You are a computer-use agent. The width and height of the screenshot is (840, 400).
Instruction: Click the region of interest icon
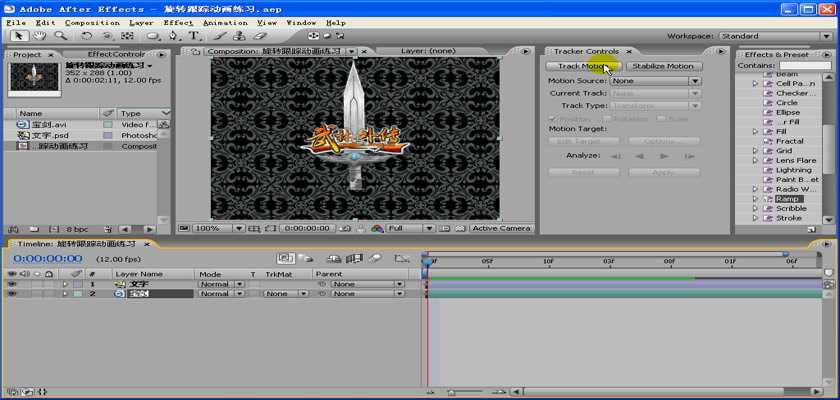(x=271, y=229)
